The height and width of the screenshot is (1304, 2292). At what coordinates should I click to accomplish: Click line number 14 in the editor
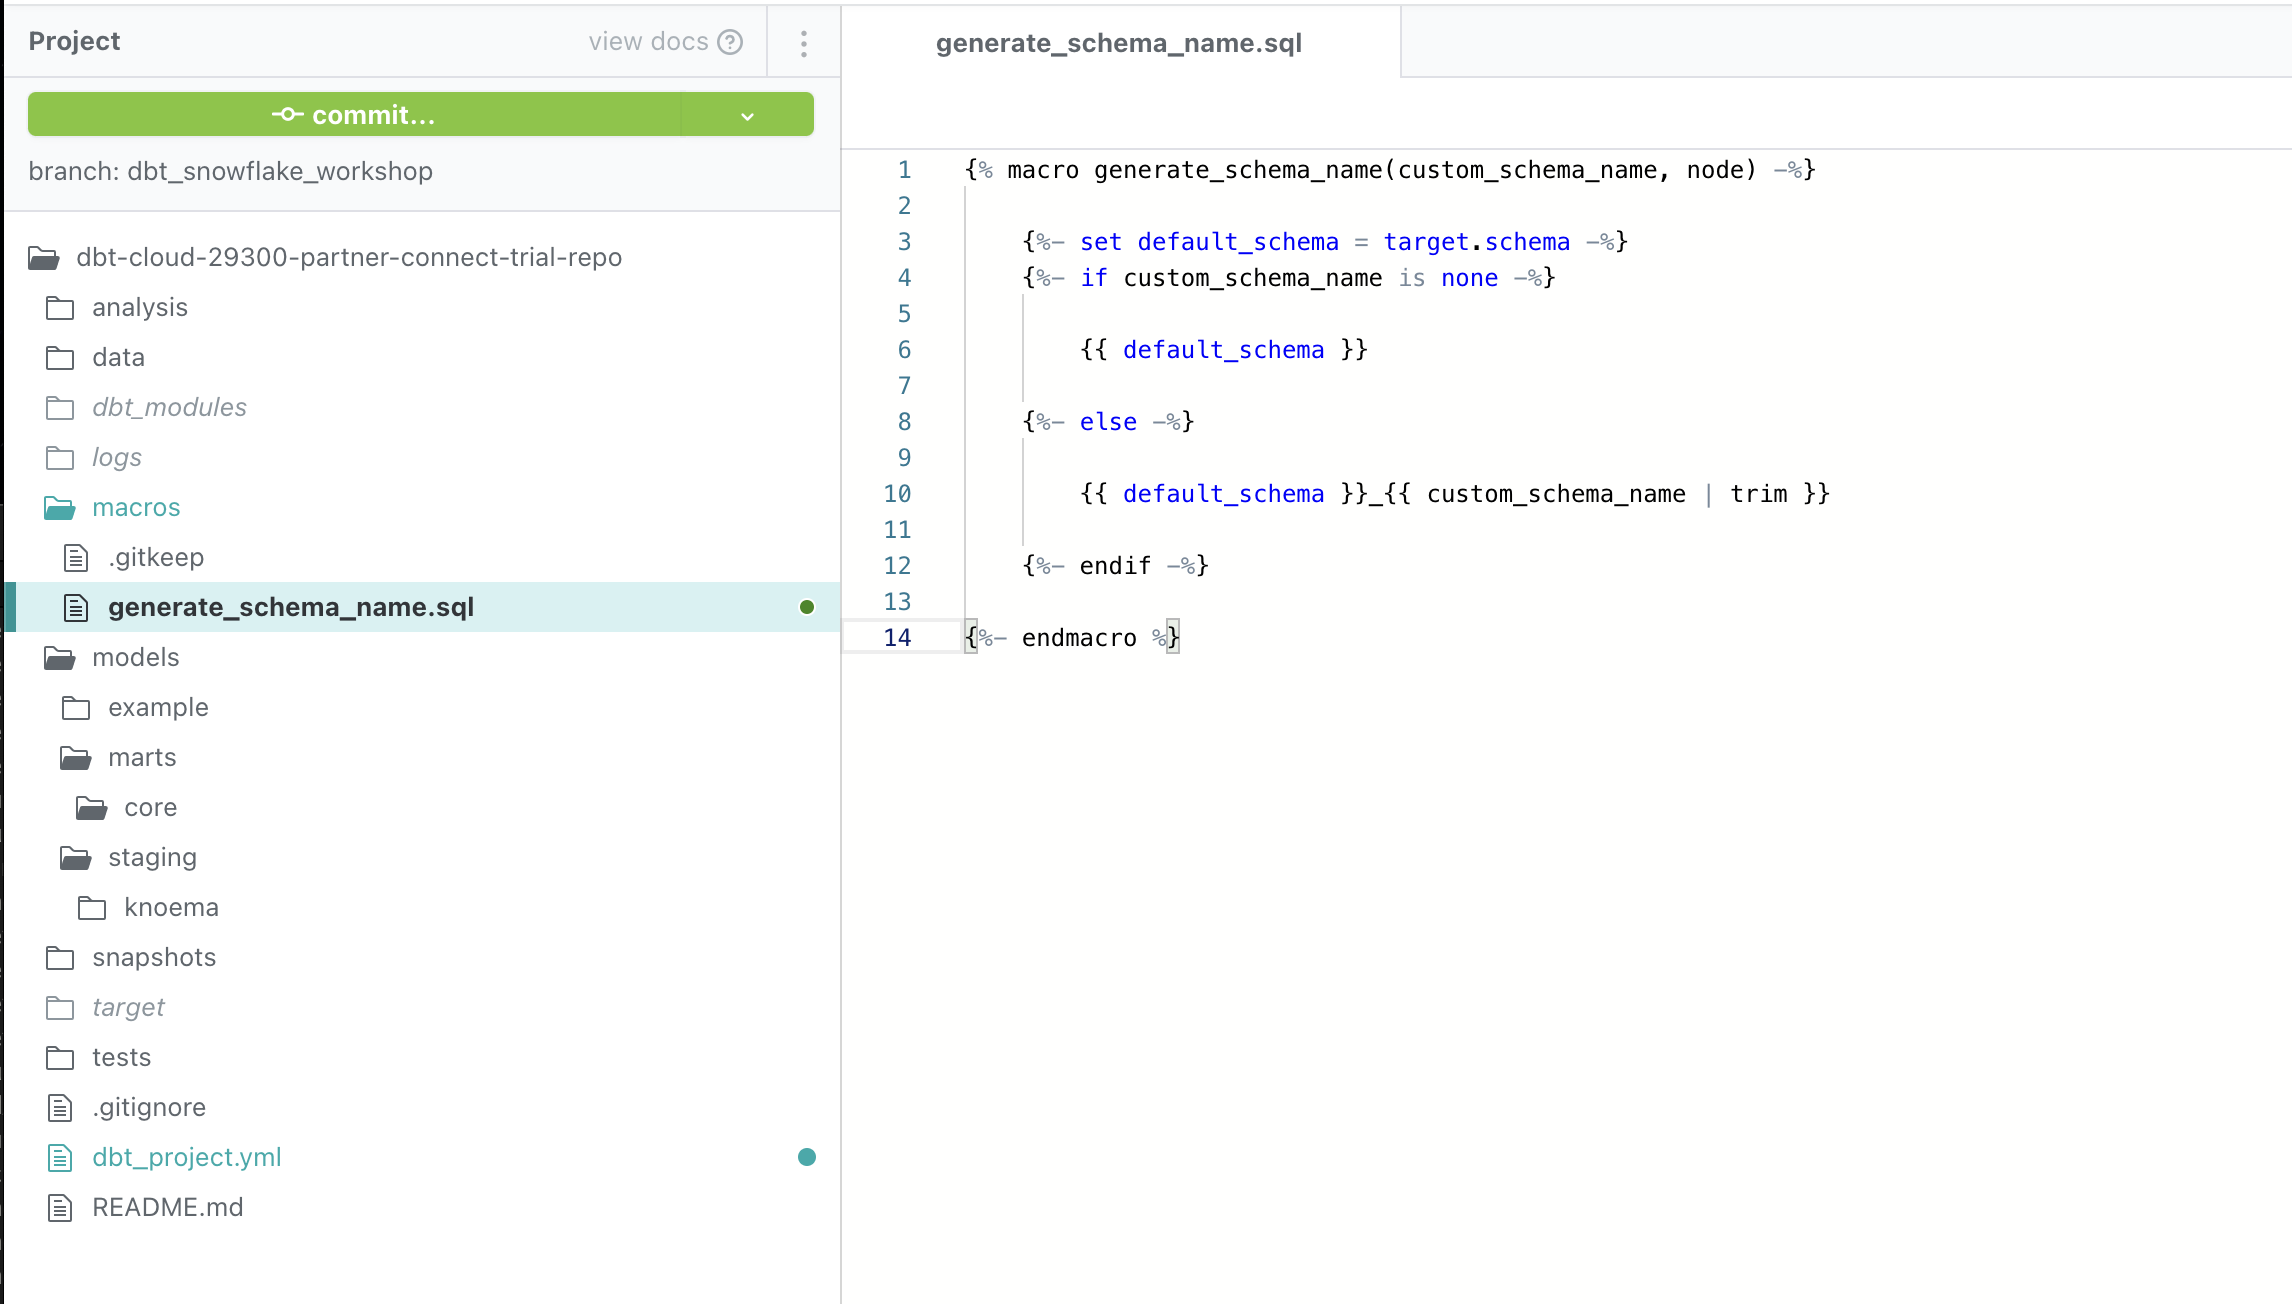(x=897, y=636)
